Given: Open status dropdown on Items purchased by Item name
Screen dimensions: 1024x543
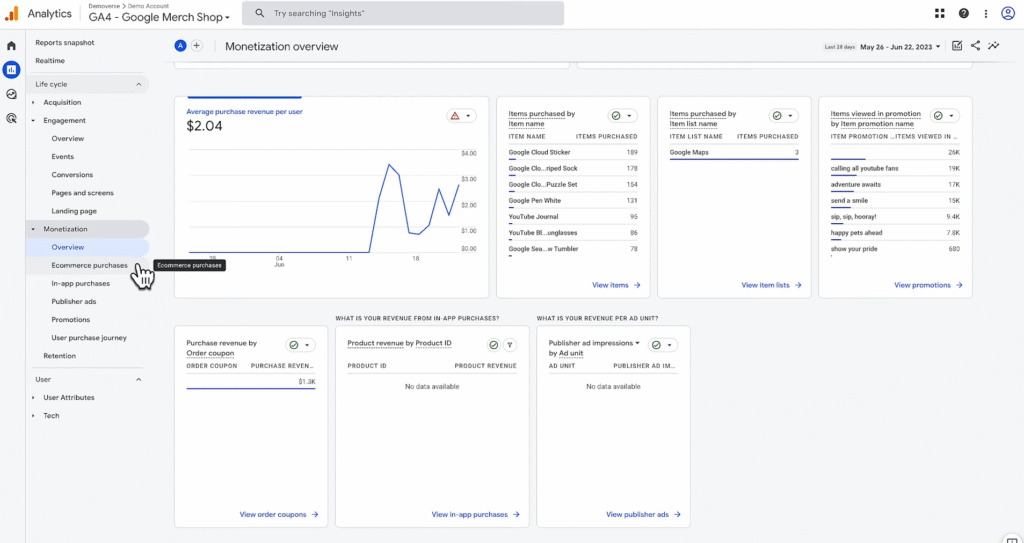Looking at the screenshot, I should click(622, 116).
